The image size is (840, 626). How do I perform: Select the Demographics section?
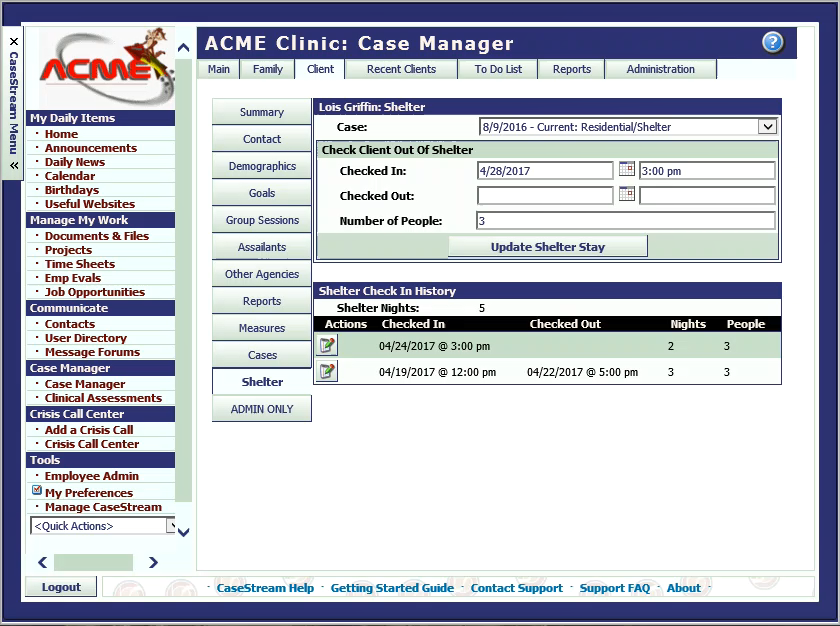pos(261,166)
